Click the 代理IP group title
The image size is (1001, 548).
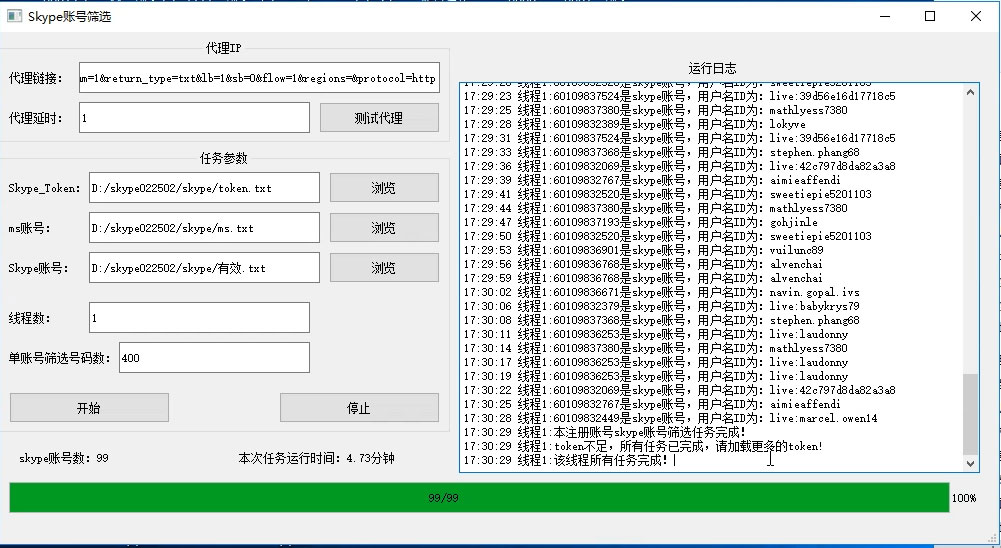223,48
